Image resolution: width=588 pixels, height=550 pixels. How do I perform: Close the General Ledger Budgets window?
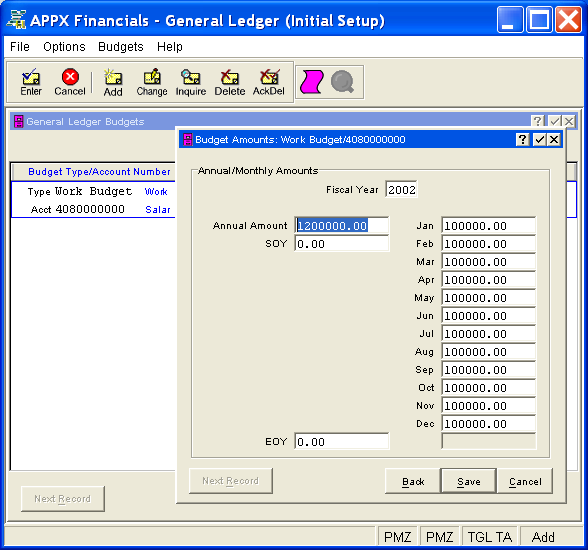click(569, 121)
